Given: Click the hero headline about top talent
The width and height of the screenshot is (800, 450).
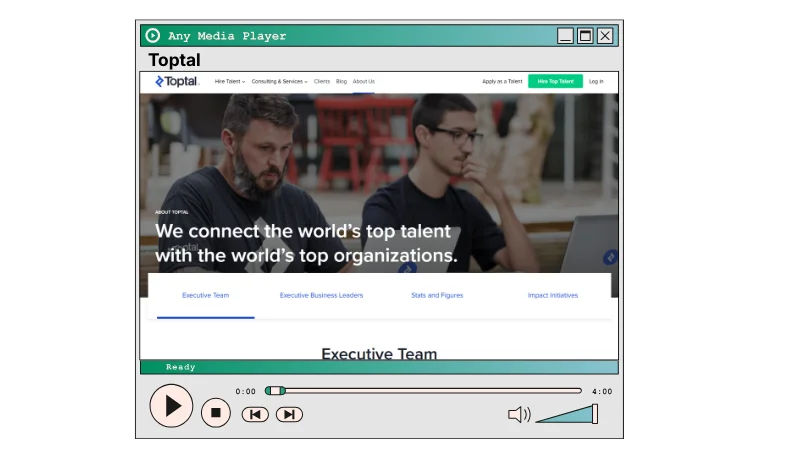Looking at the screenshot, I should pyautogui.click(x=306, y=243).
